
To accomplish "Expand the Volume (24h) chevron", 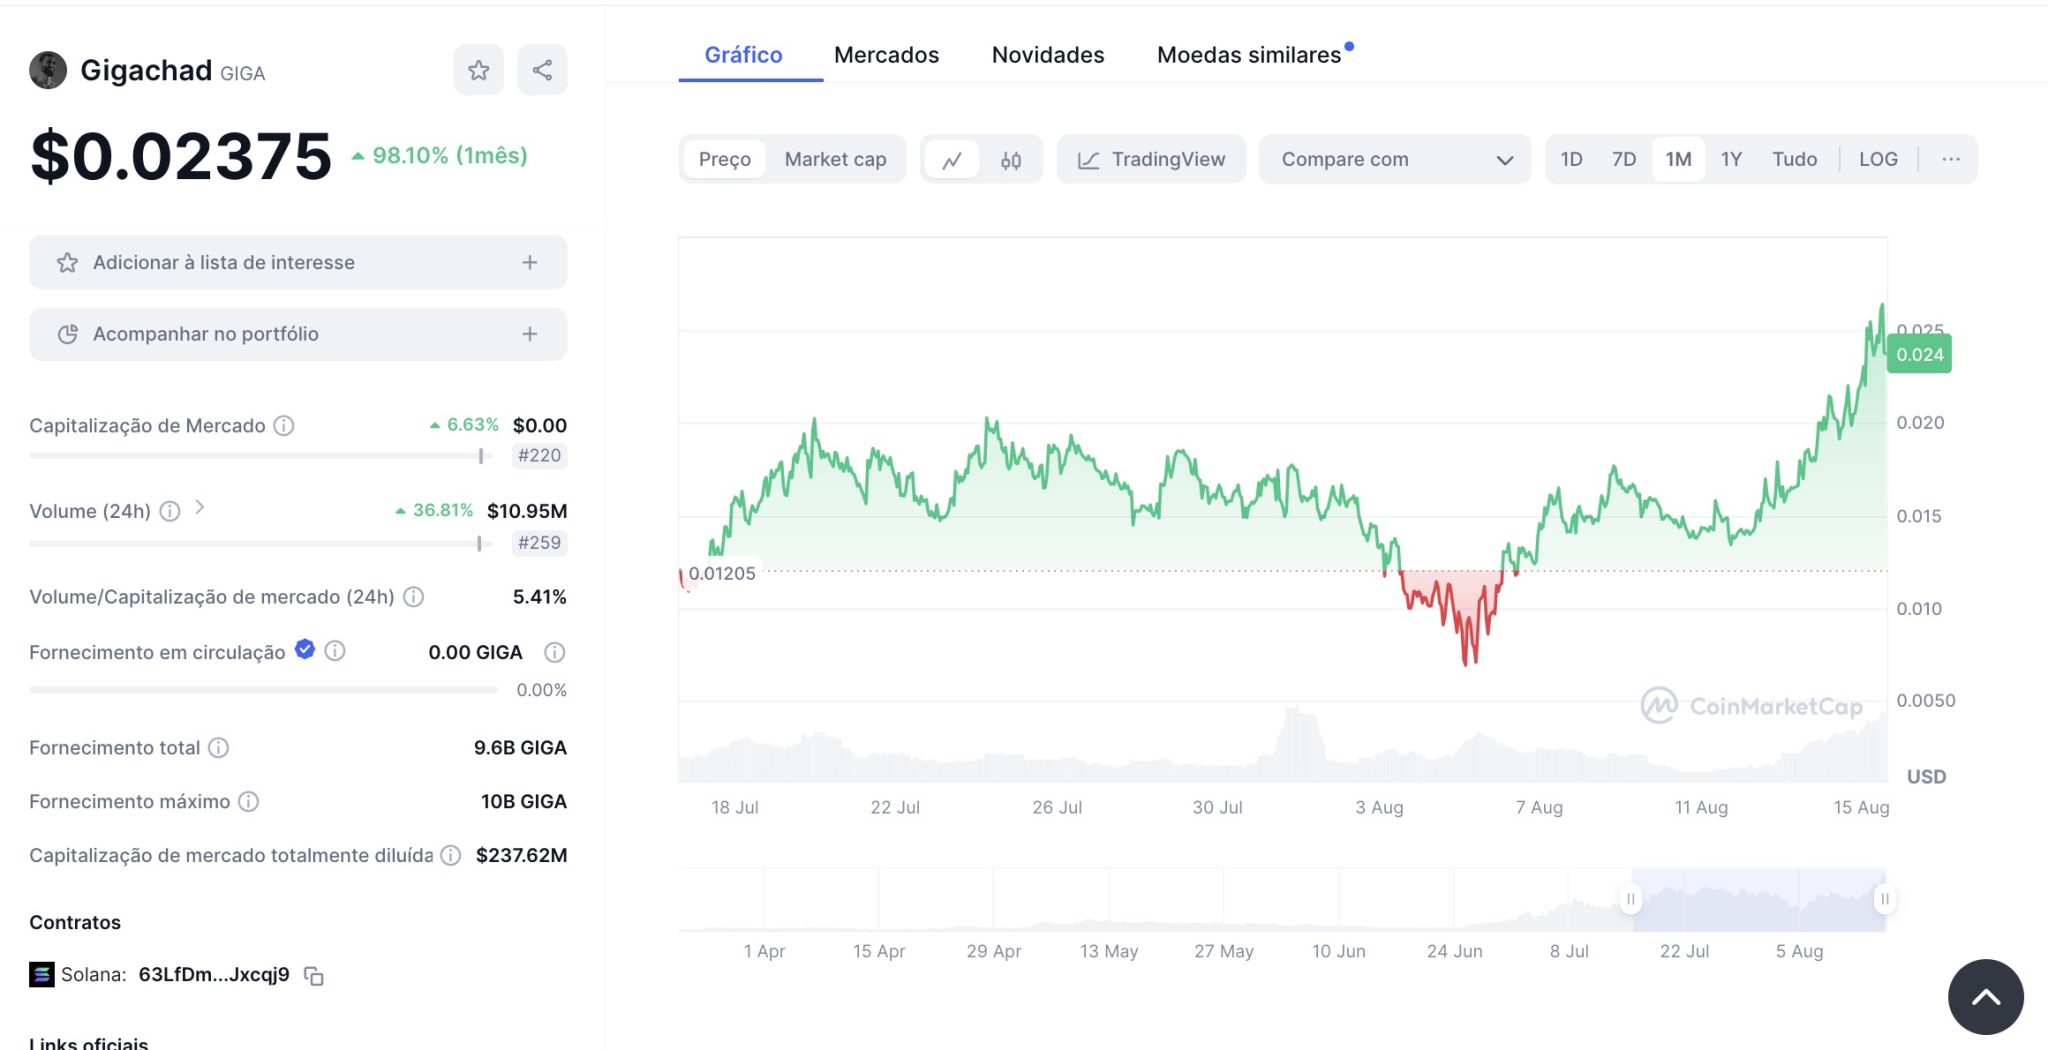I will click(201, 508).
